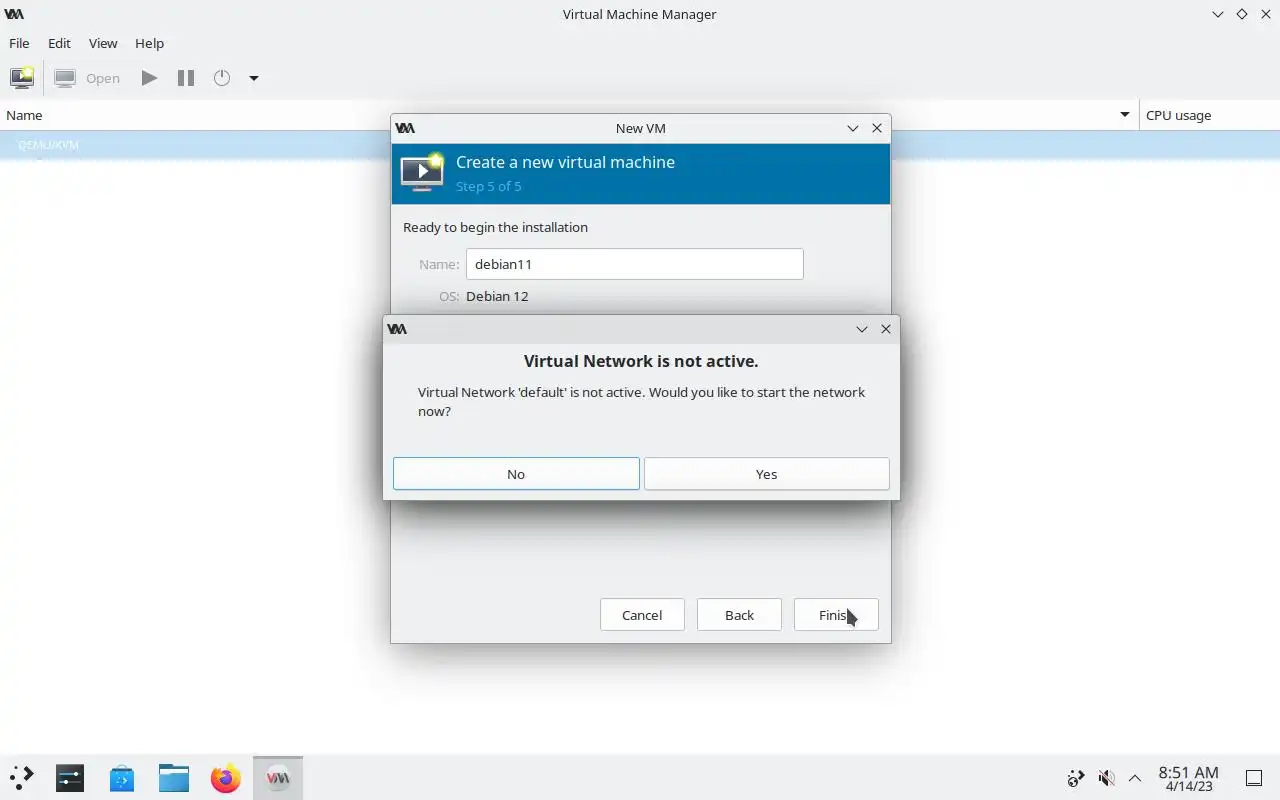Click Finish in the New VM wizard
The image size is (1280, 800).
coord(836,615)
